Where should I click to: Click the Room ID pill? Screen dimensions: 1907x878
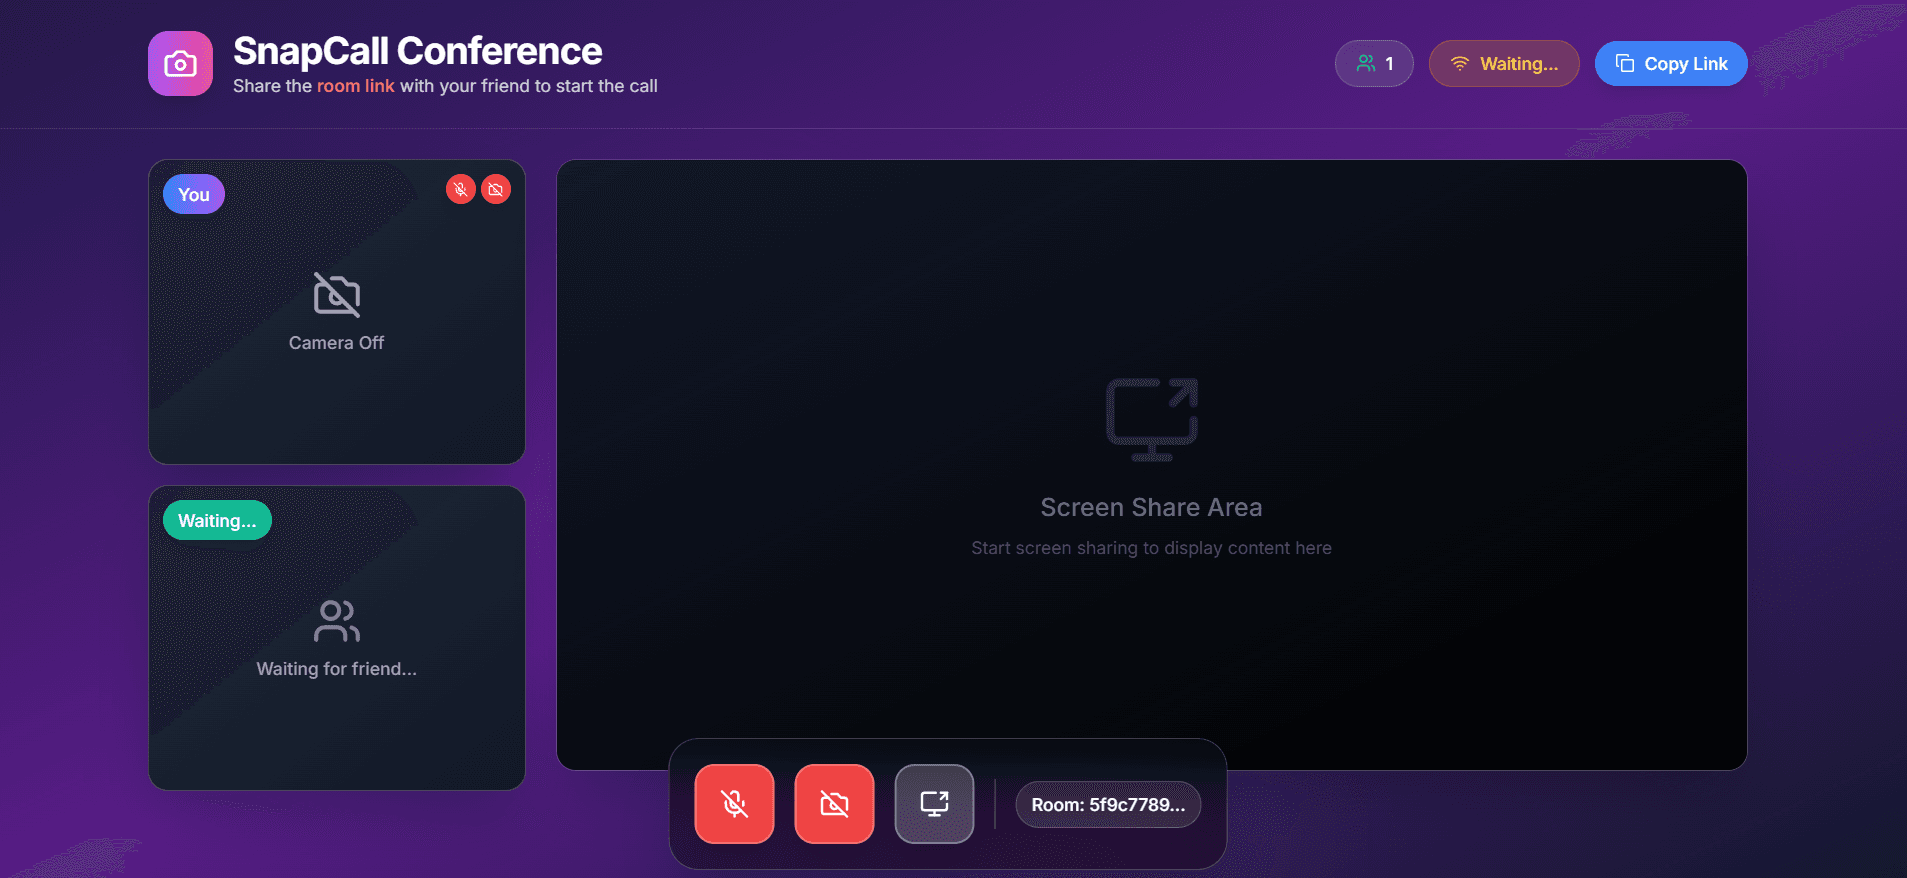click(1108, 805)
